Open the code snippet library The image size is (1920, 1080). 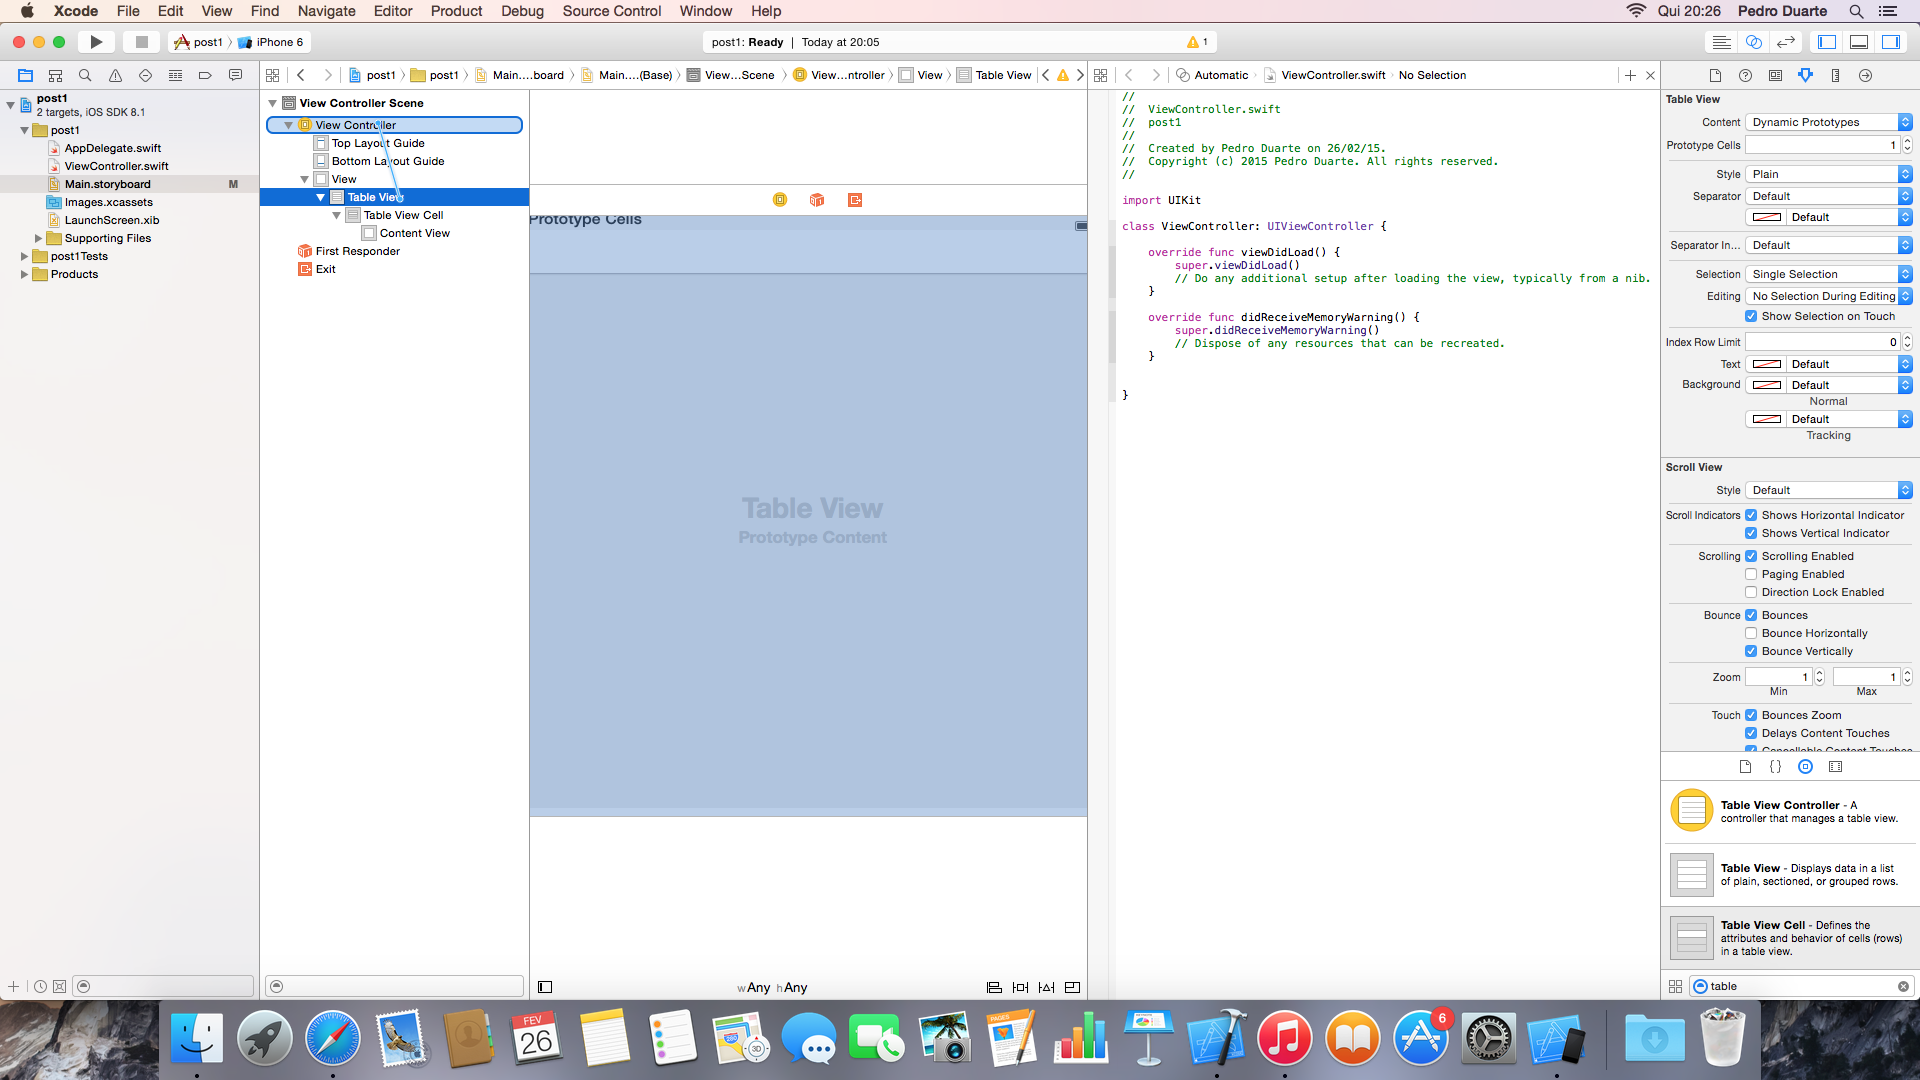coord(1775,767)
